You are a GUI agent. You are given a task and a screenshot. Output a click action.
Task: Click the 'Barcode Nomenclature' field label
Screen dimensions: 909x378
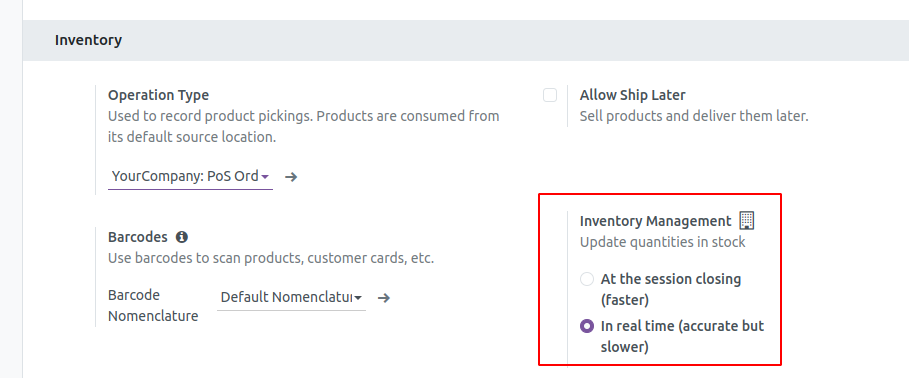pyautogui.click(x=153, y=306)
